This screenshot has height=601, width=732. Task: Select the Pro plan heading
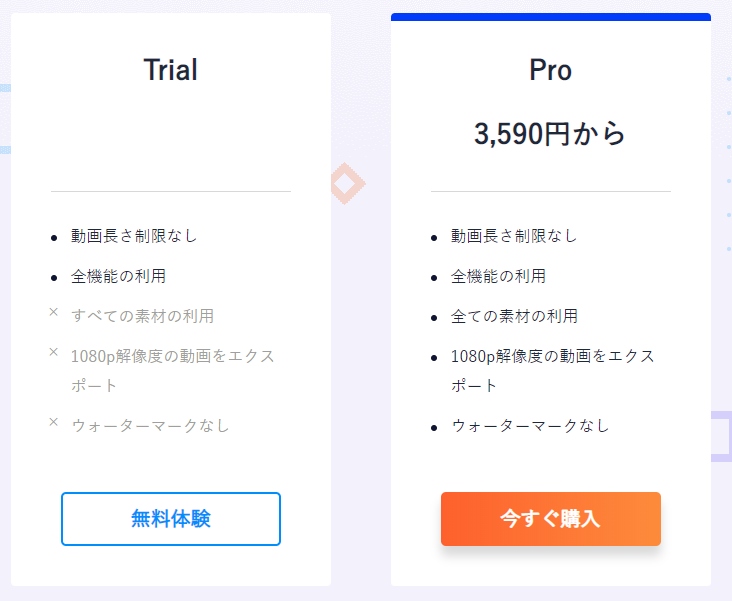coord(550,70)
